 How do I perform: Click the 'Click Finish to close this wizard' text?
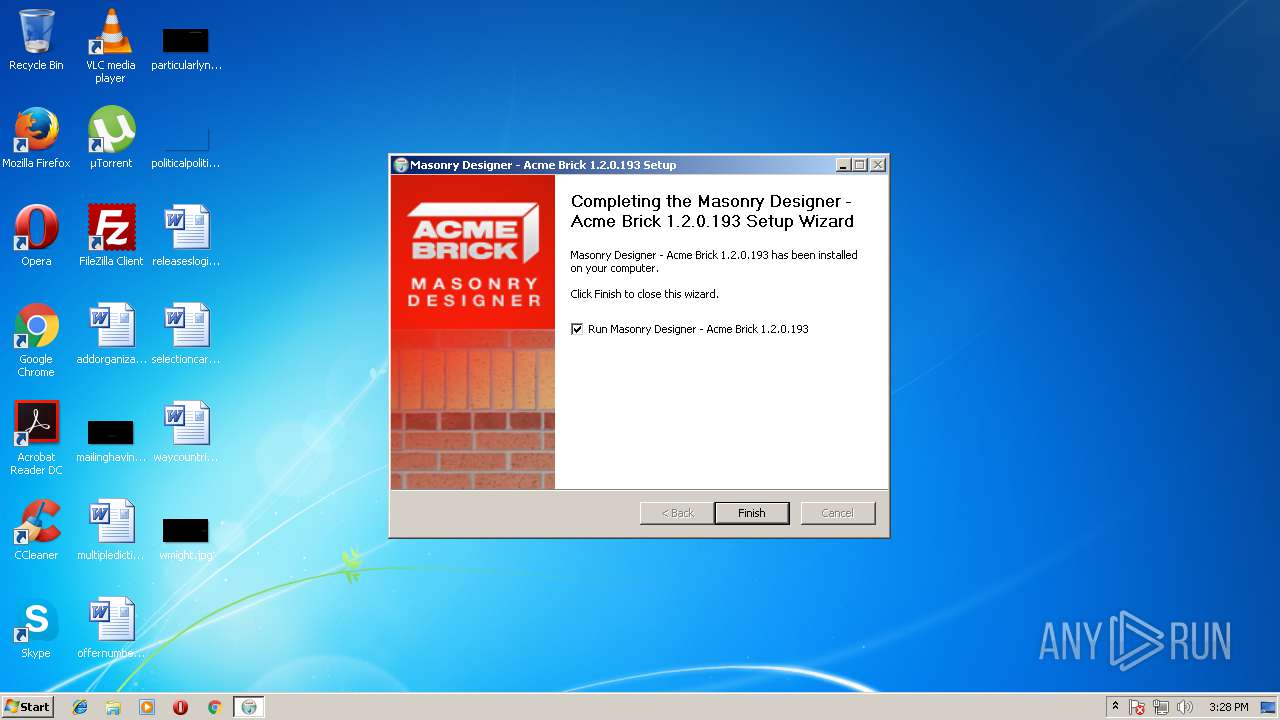pos(644,294)
